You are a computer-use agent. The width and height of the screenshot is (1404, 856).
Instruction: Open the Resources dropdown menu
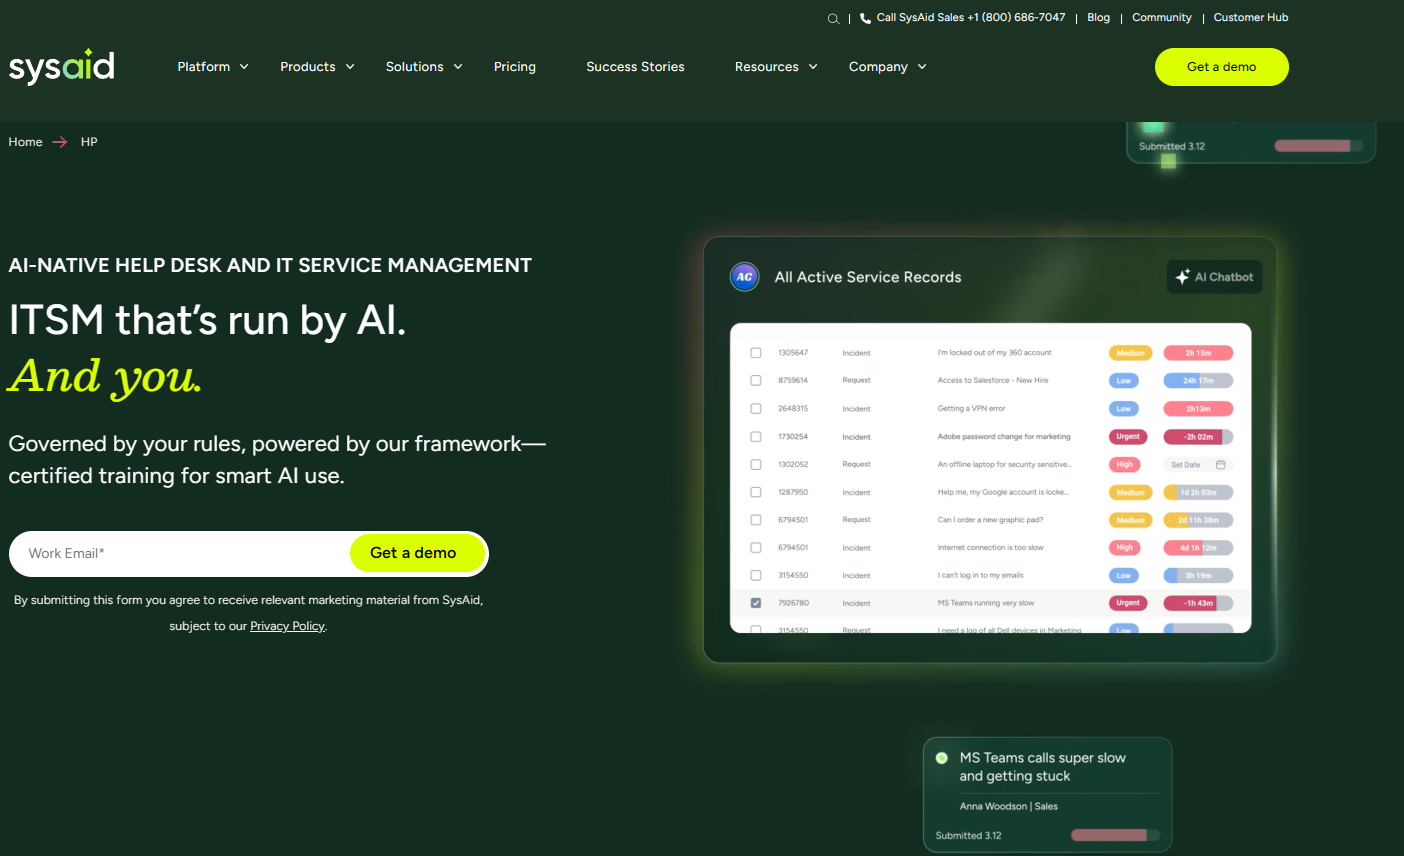pyautogui.click(x=776, y=67)
